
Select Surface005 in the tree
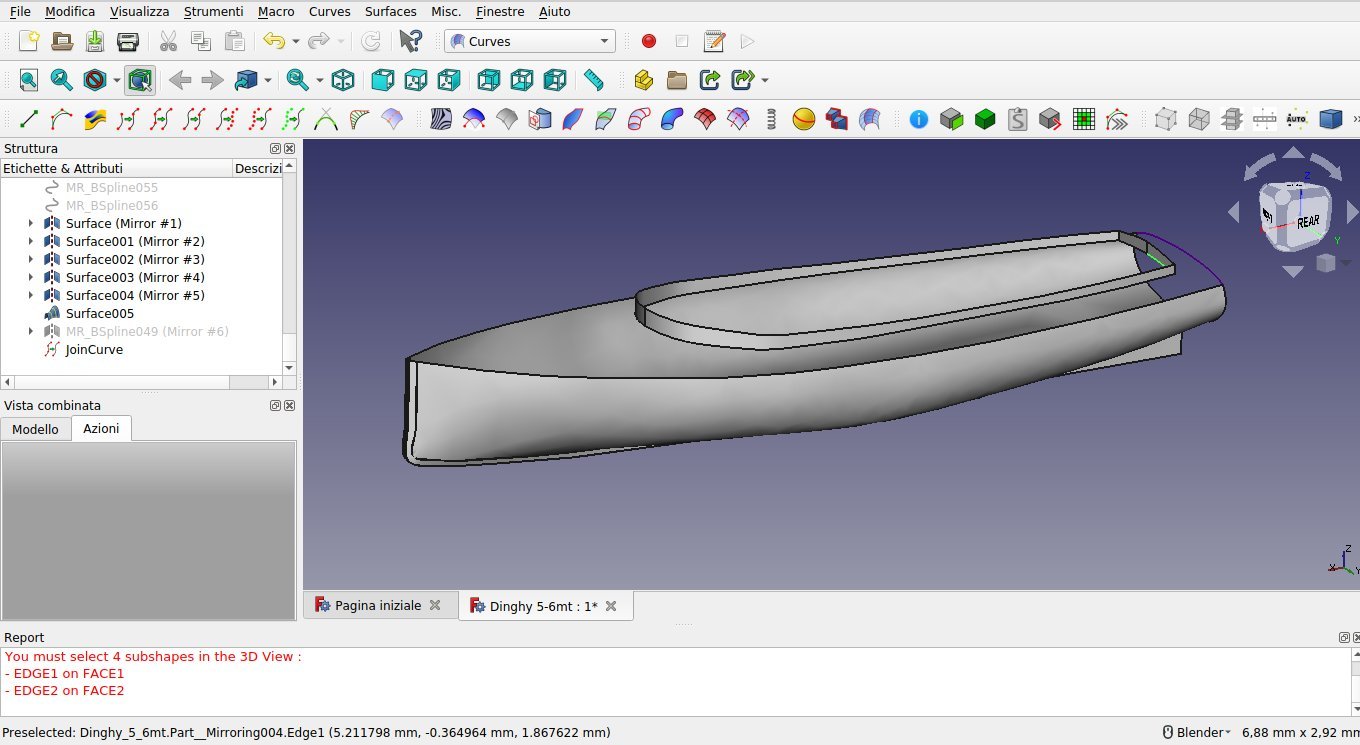pyautogui.click(x=99, y=313)
